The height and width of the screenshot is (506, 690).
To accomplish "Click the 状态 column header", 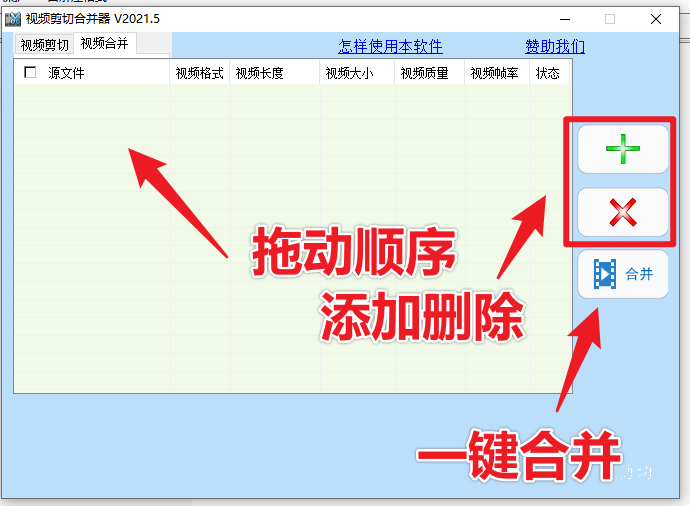I will (550, 73).
